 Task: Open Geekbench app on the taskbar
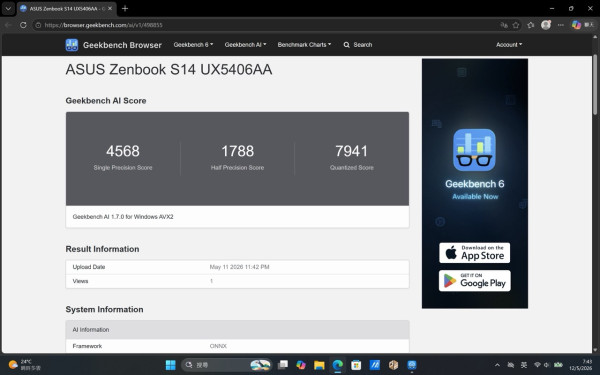point(412,365)
